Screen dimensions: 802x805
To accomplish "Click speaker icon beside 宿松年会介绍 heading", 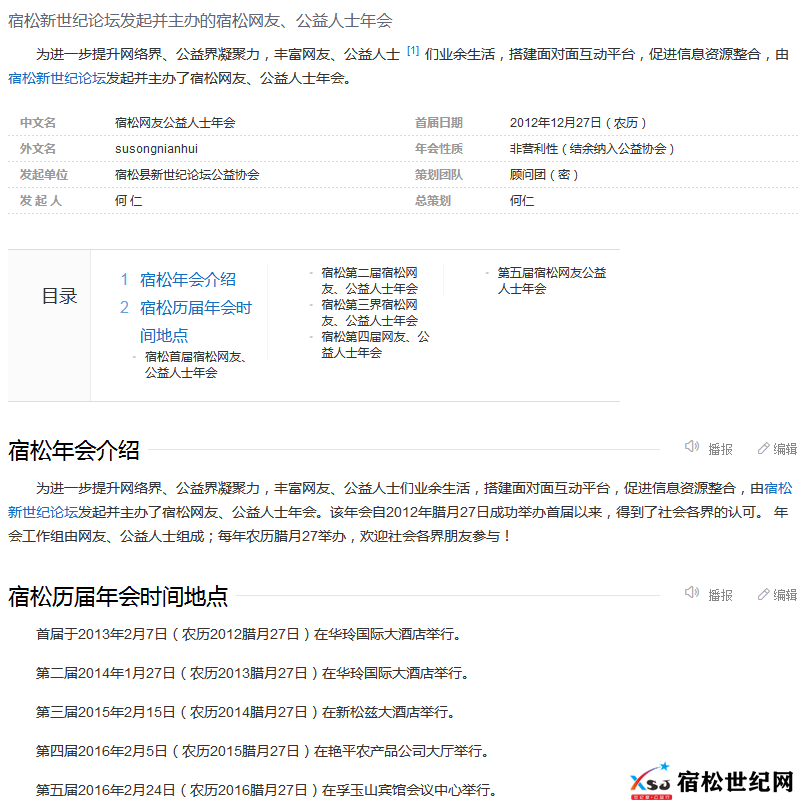I will point(692,447).
